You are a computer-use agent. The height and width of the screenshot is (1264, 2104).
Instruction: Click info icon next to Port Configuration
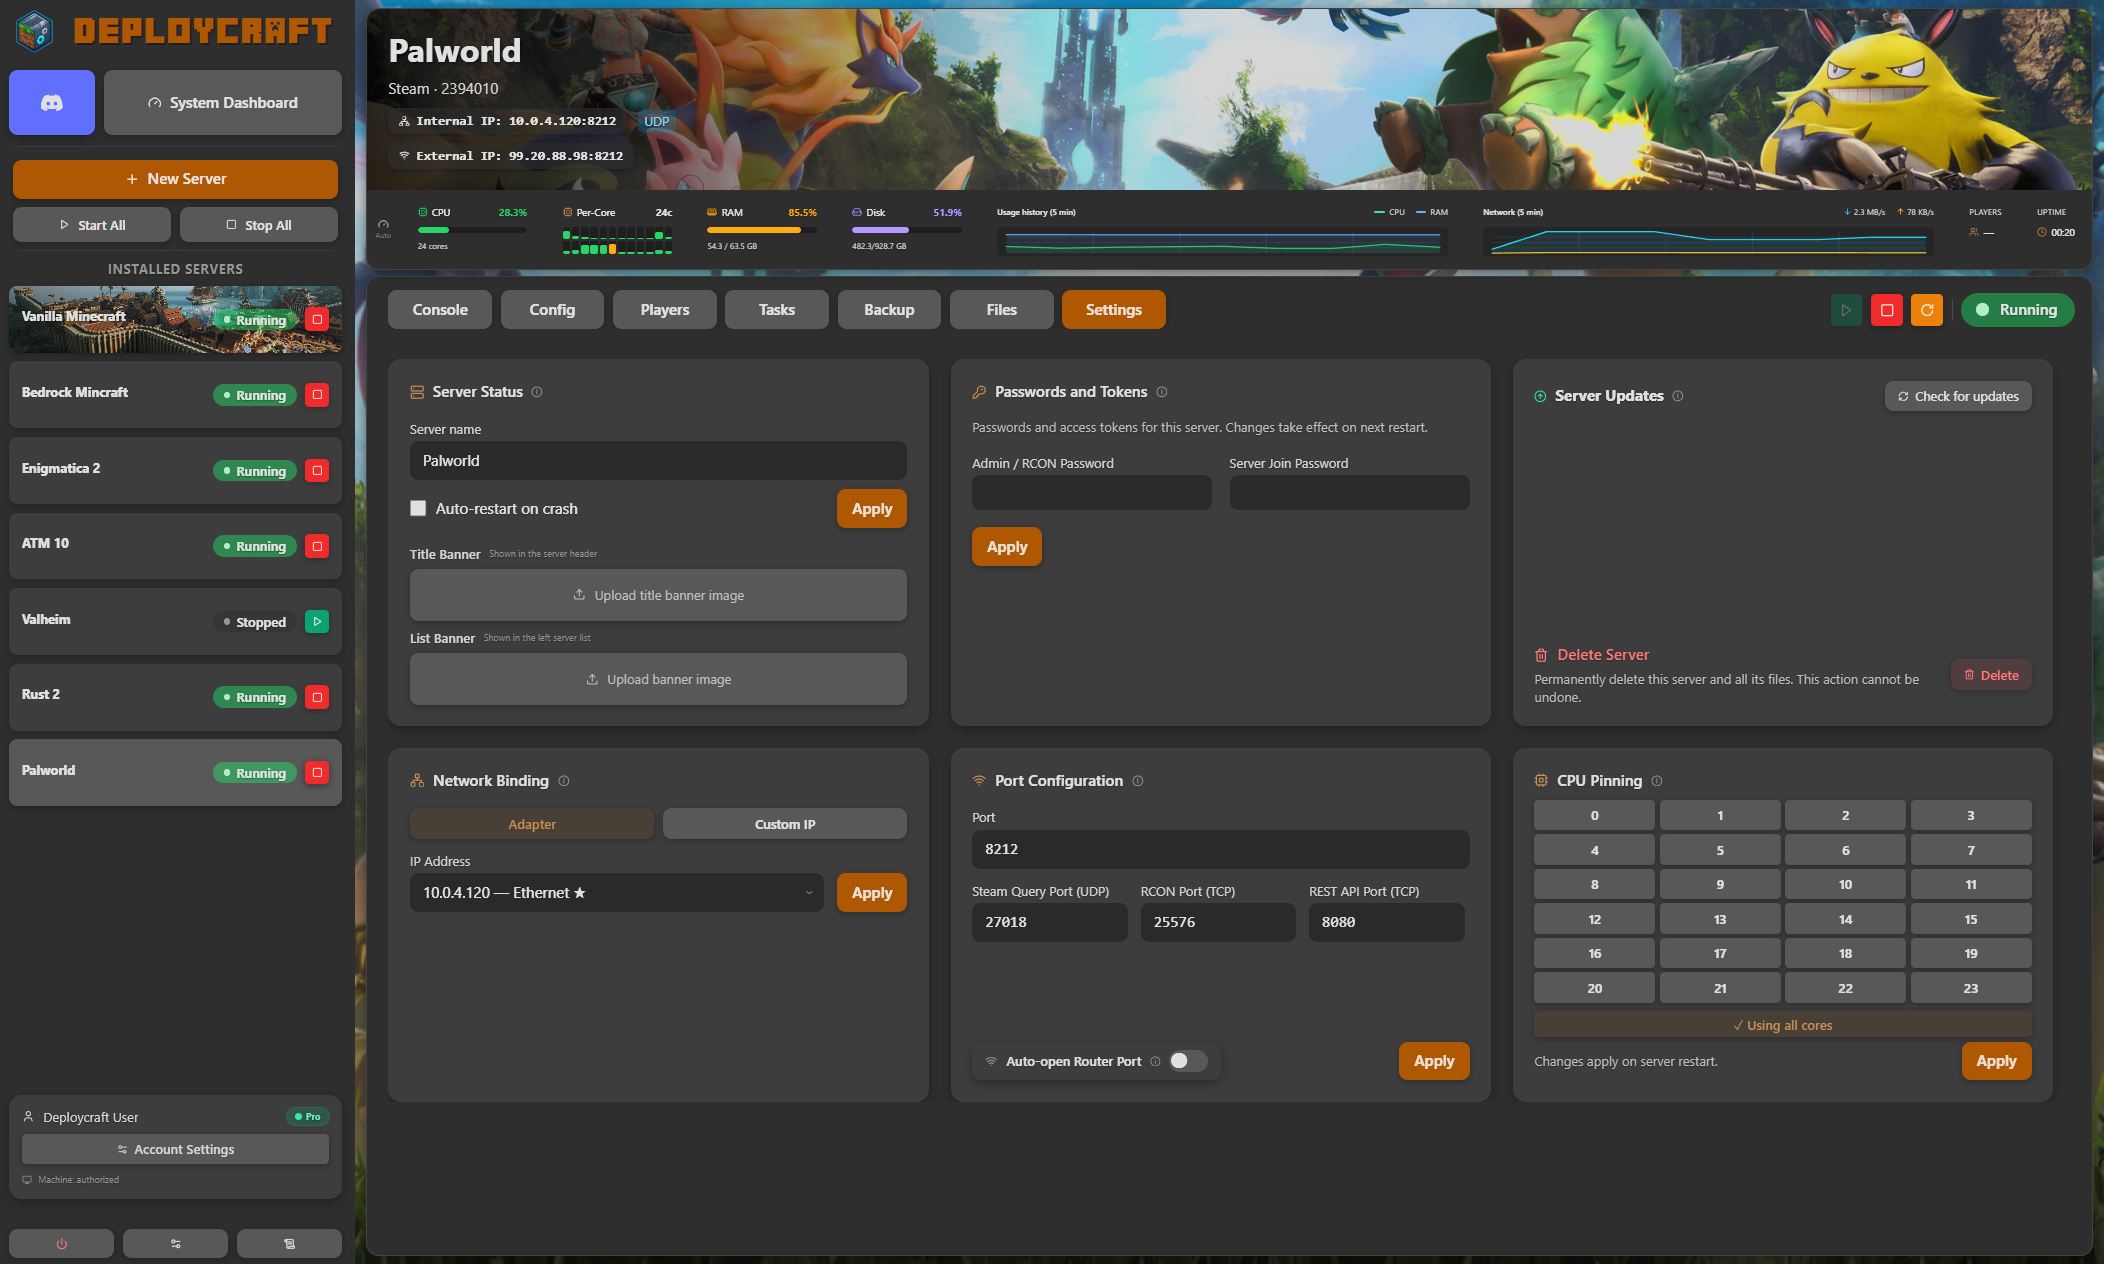(x=1138, y=781)
